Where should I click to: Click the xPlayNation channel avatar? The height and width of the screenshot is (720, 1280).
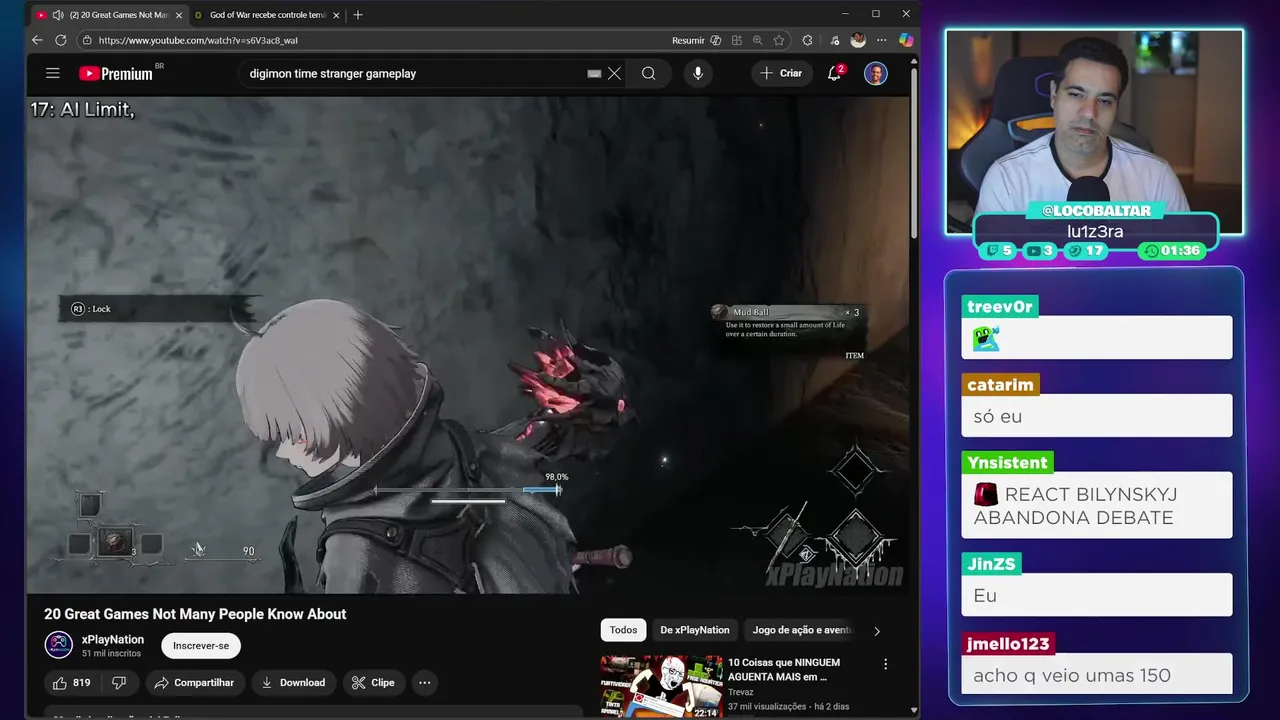59,645
